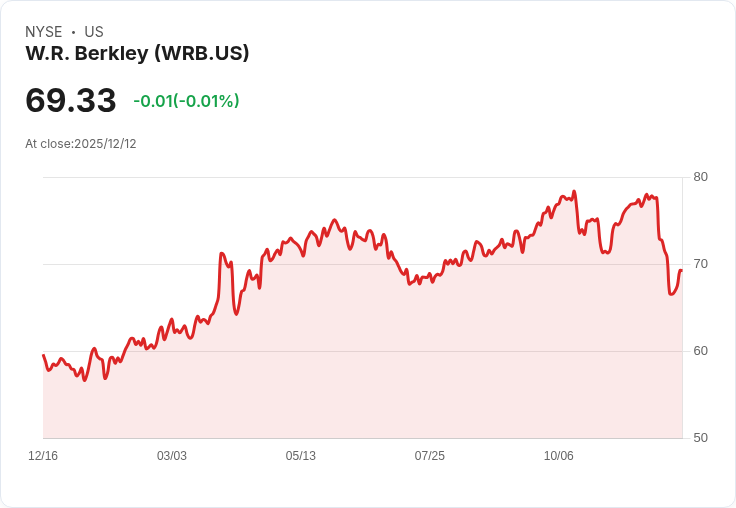
Task: Open the W.R. Berkley (WRB.US) title
Action: coord(137,53)
